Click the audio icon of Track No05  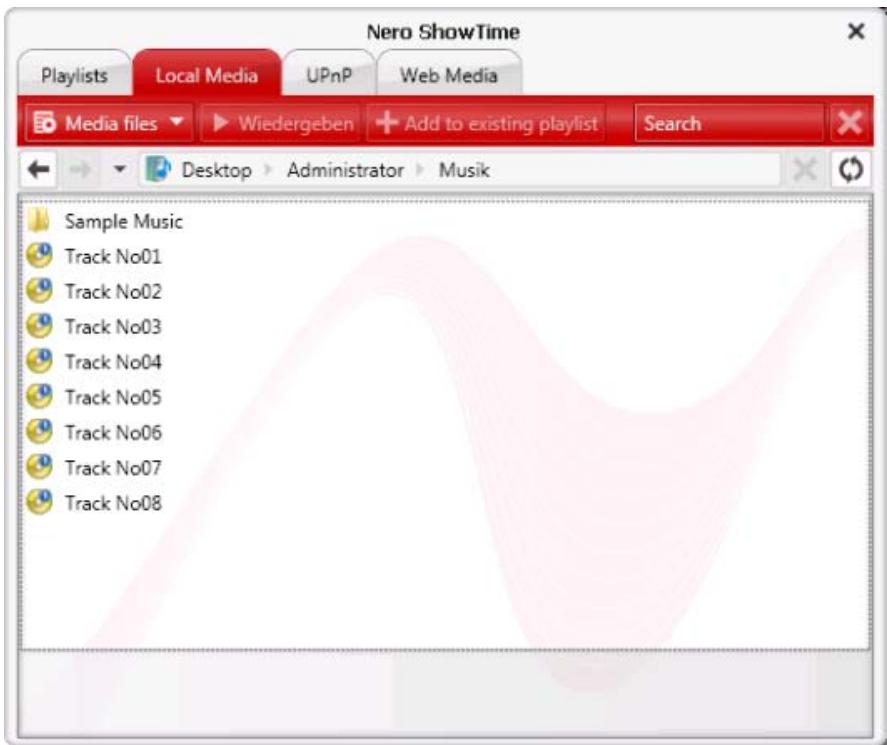click(x=40, y=397)
